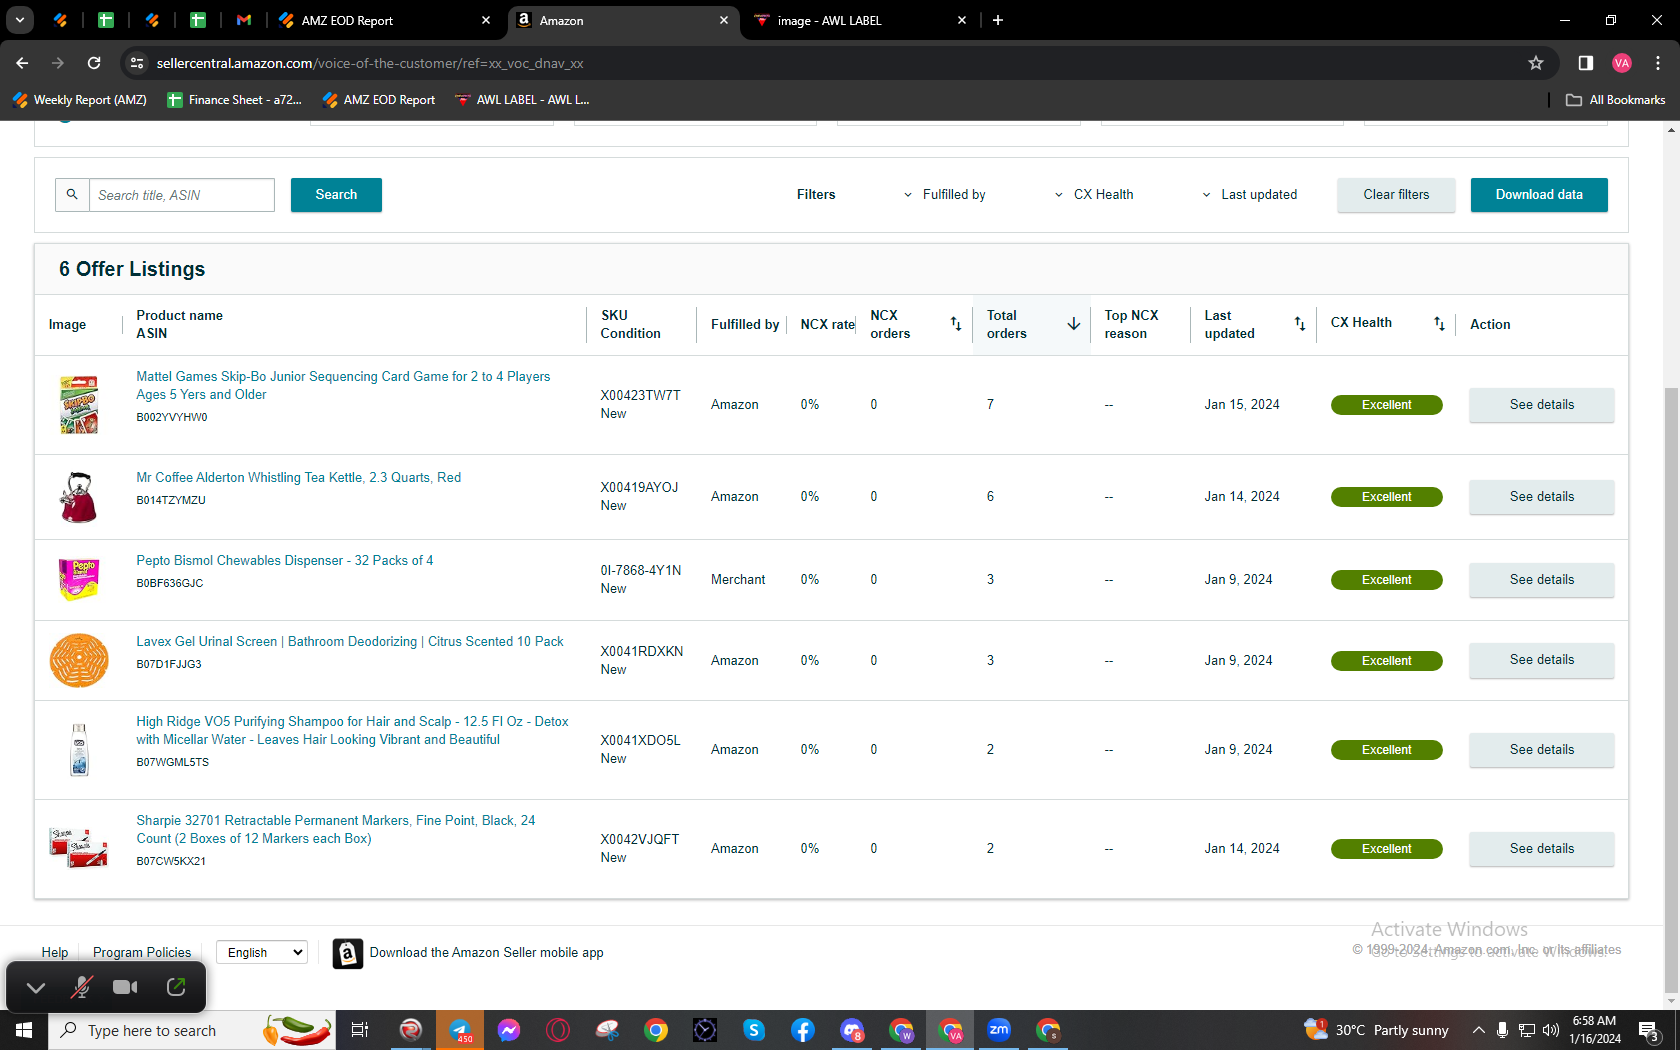Open Messenger from the taskbar
This screenshot has height=1050, width=1680.
pyautogui.click(x=509, y=1030)
